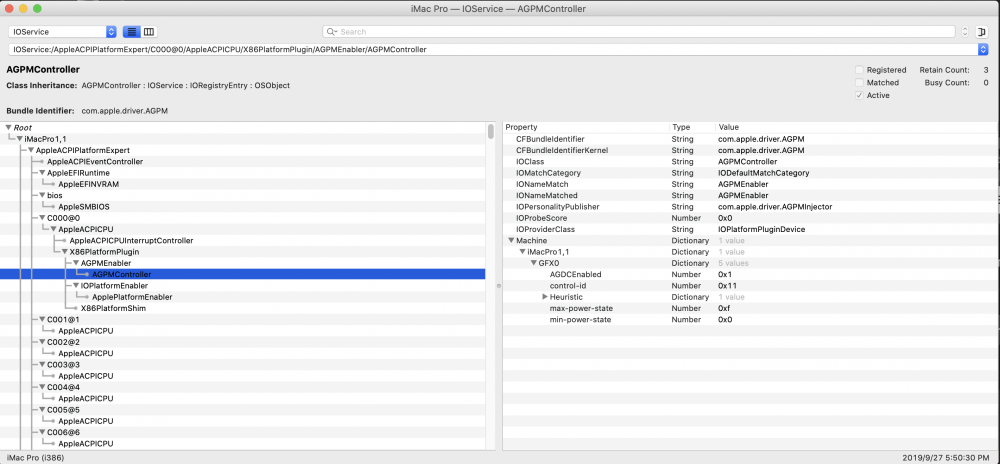Select the AGDCEnabled property row
This screenshot has height=464, width=1000.
pyautogui.click(x=750, y=274)
